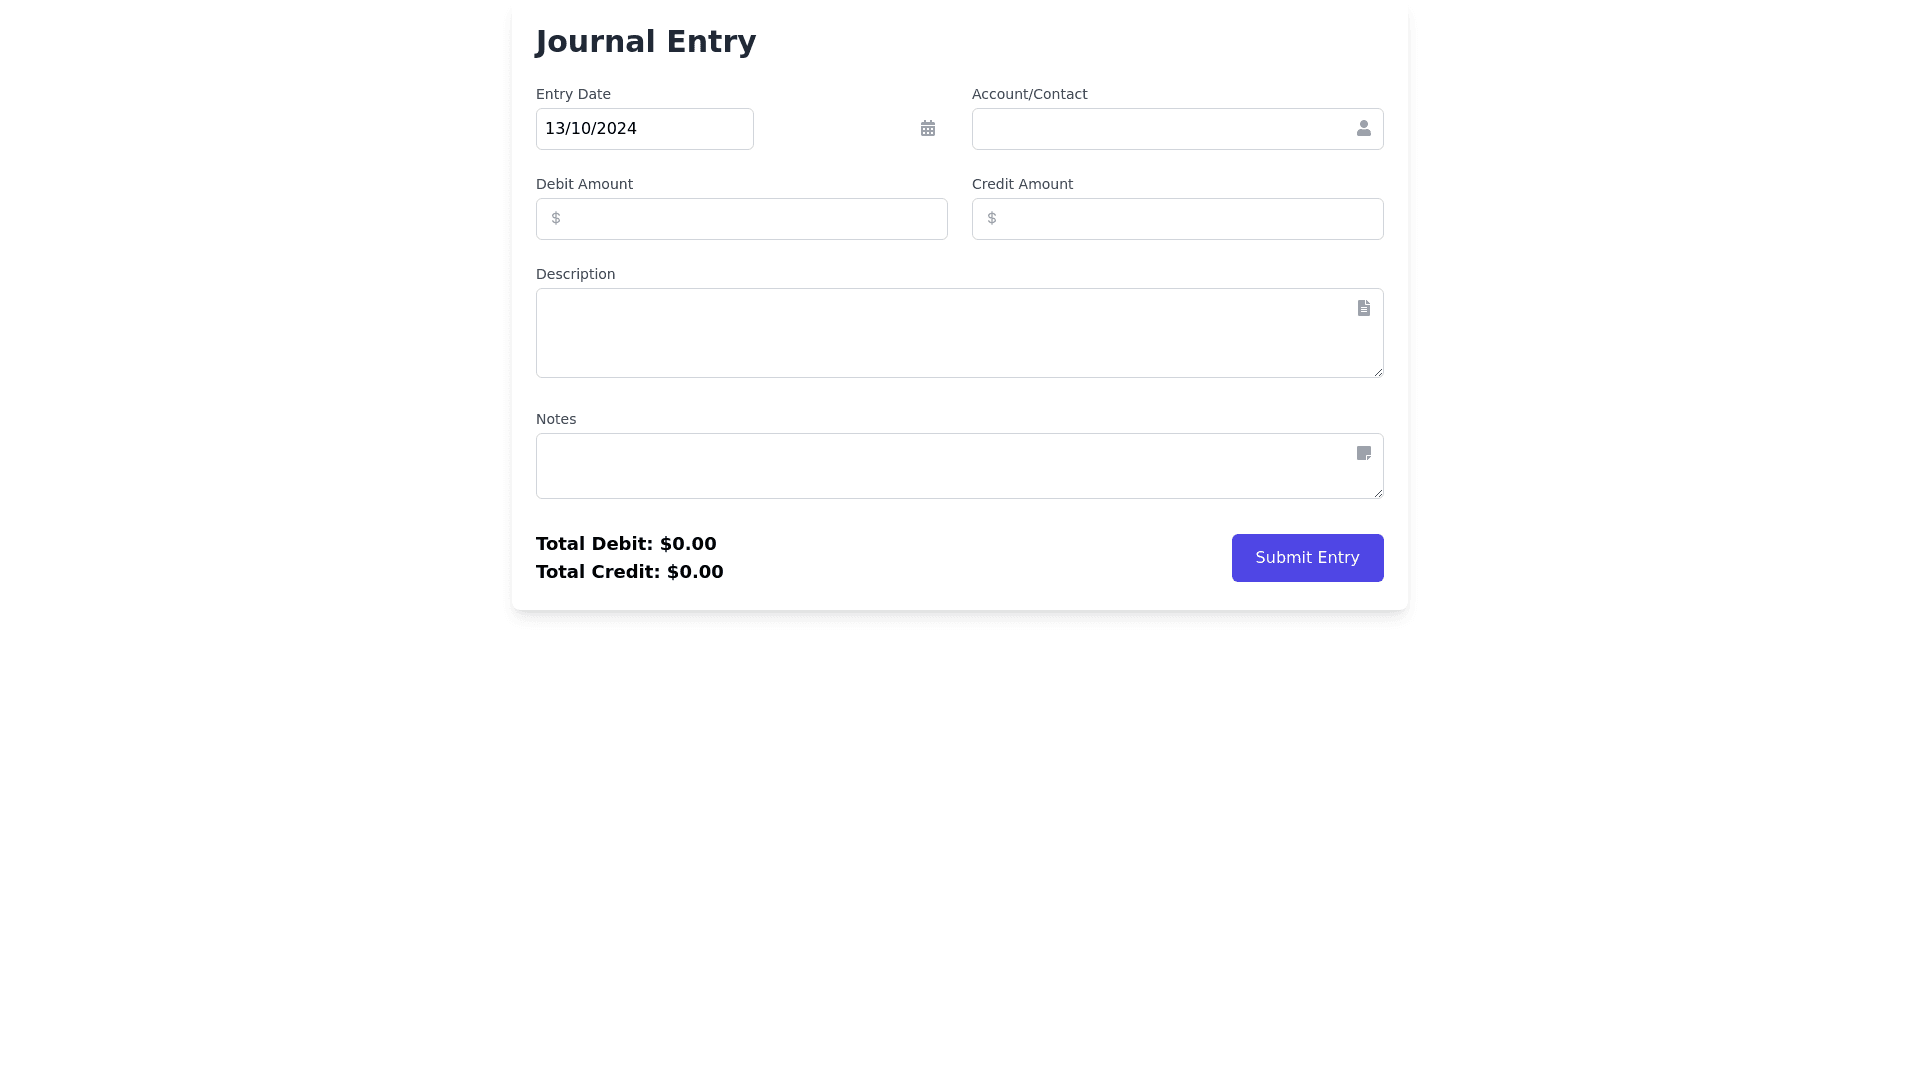Screen dimensions: 1920x1080
Task: Click the sticky note icon in Notes
Action: pos(1363,453)
